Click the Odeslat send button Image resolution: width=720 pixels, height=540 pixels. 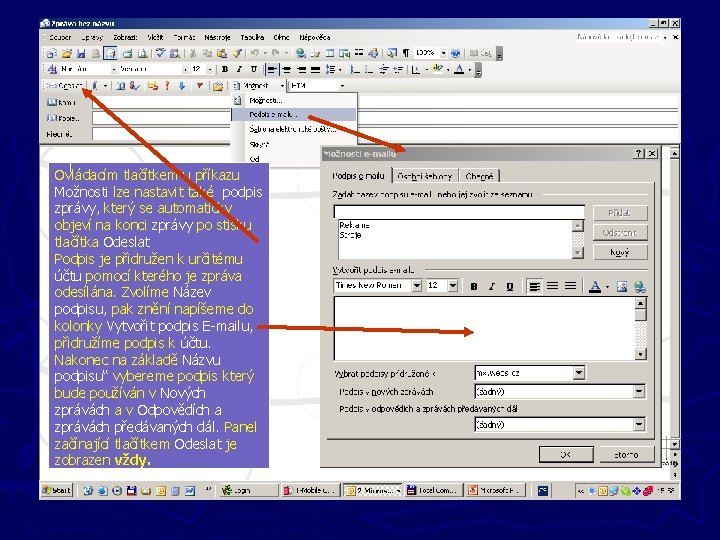(65, 86)
